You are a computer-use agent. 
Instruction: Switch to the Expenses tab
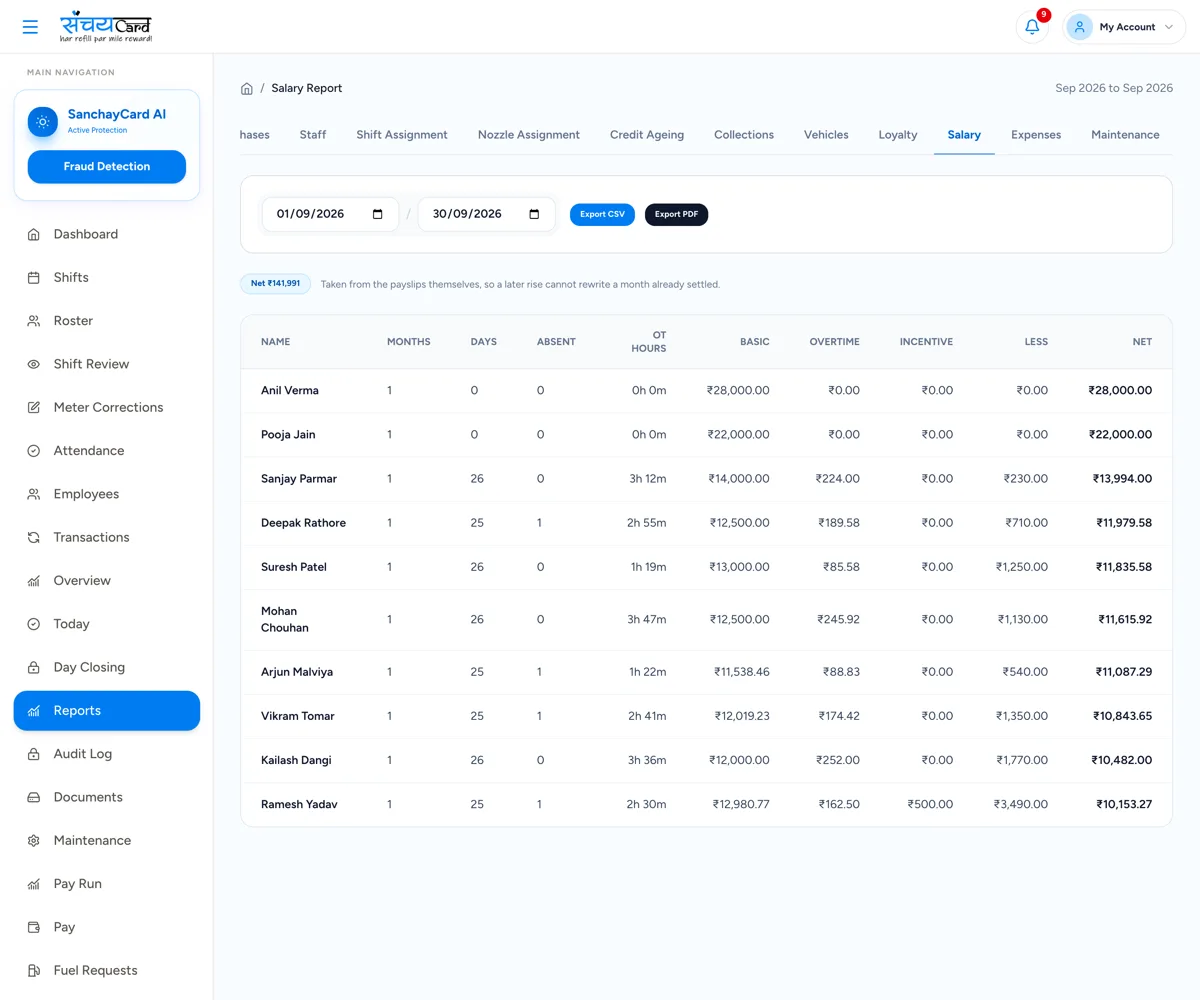click(1036, 135)
